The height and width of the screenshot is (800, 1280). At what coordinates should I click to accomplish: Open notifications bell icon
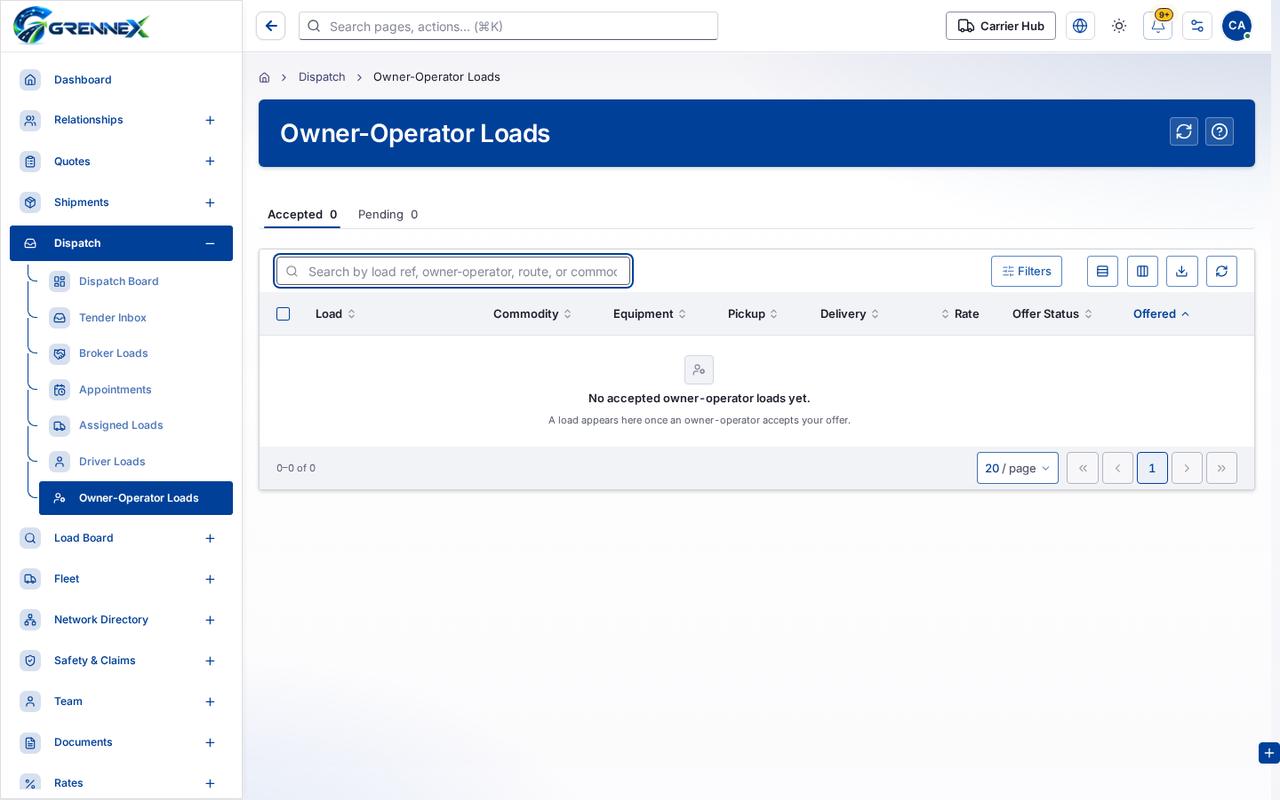click(1158, 26)
